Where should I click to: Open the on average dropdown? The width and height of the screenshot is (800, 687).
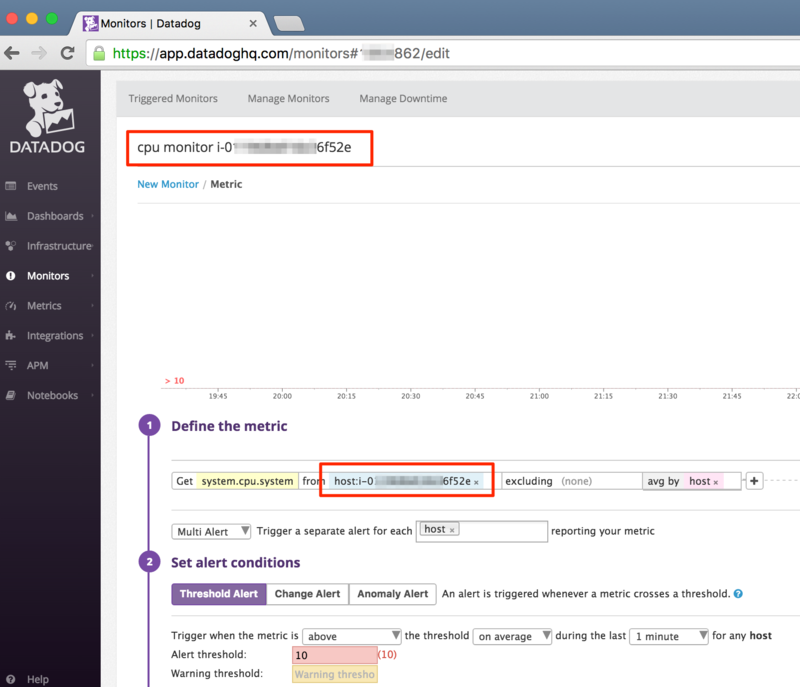pos(512,637)
